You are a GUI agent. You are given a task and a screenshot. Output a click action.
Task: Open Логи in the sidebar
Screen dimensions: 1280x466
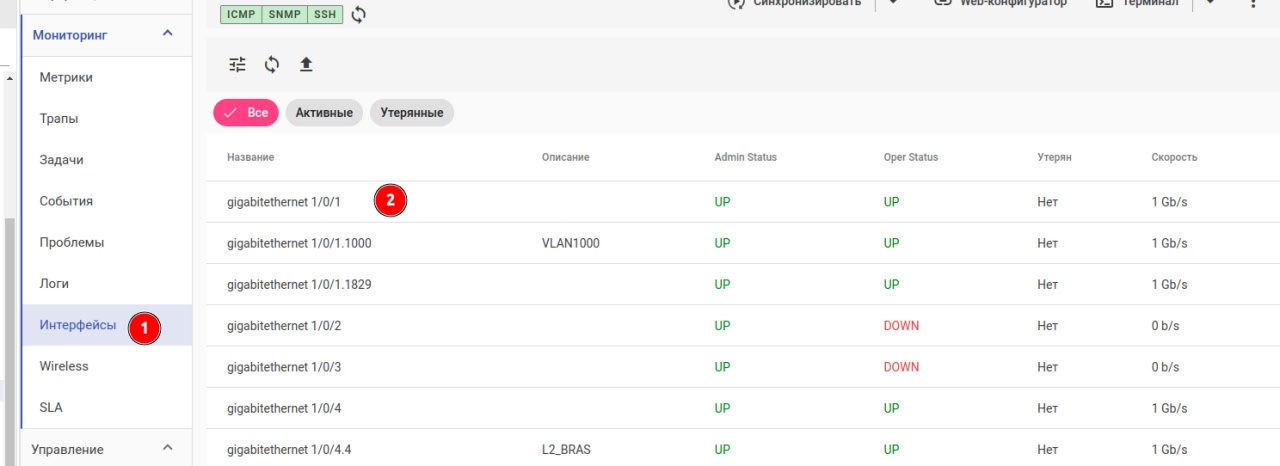click(x=106, y=284)
